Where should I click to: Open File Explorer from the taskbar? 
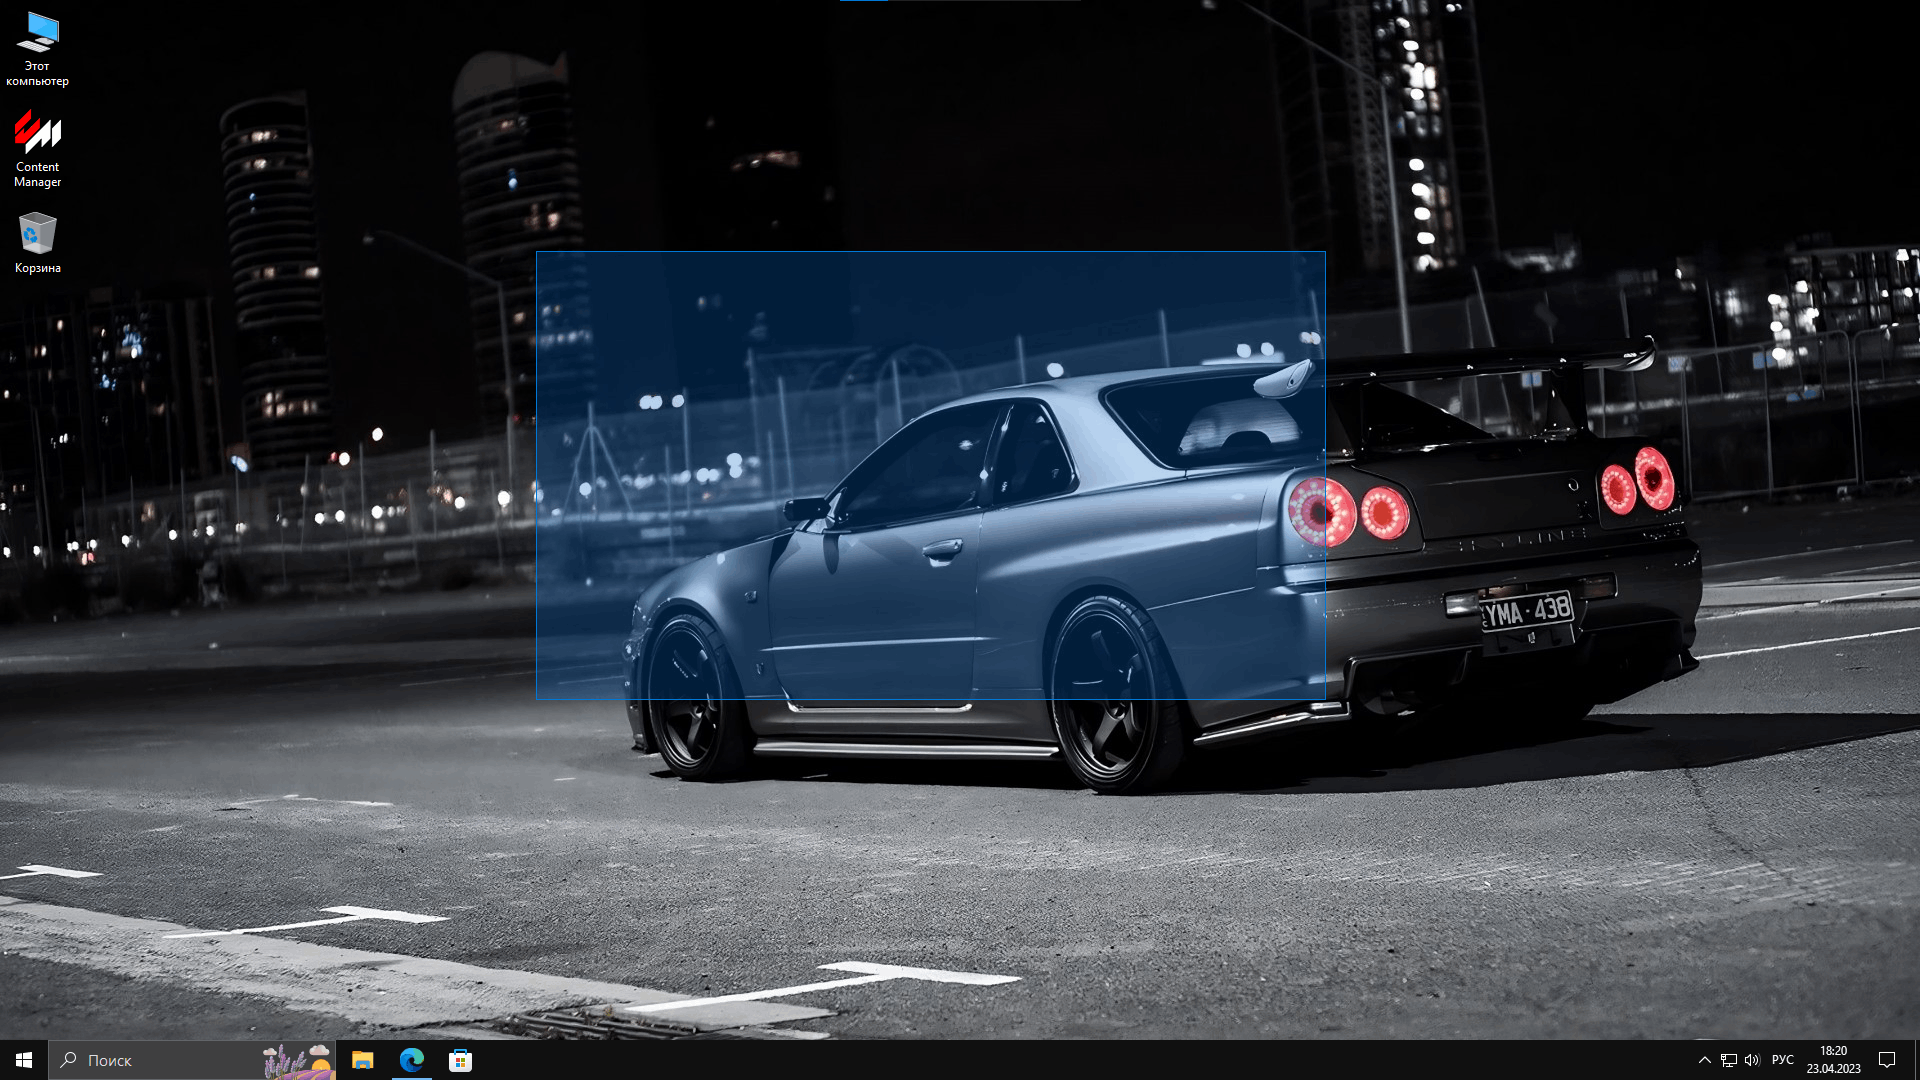[362, 1060]
